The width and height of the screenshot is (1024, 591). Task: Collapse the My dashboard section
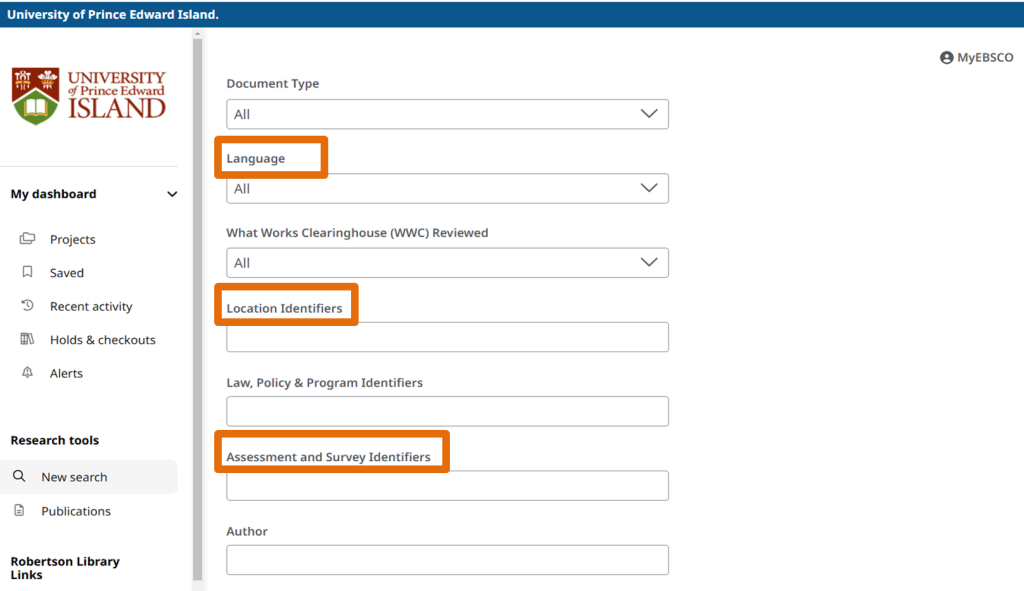pos(172,194)
